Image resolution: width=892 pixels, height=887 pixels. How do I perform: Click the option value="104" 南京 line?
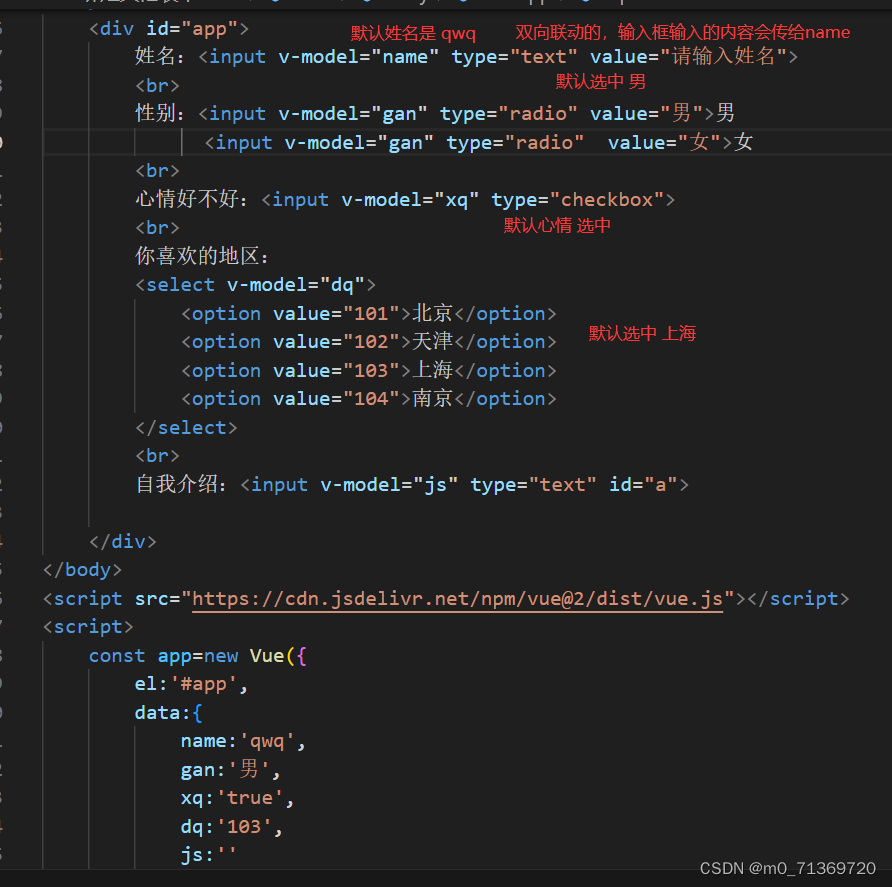click(369, 399)
